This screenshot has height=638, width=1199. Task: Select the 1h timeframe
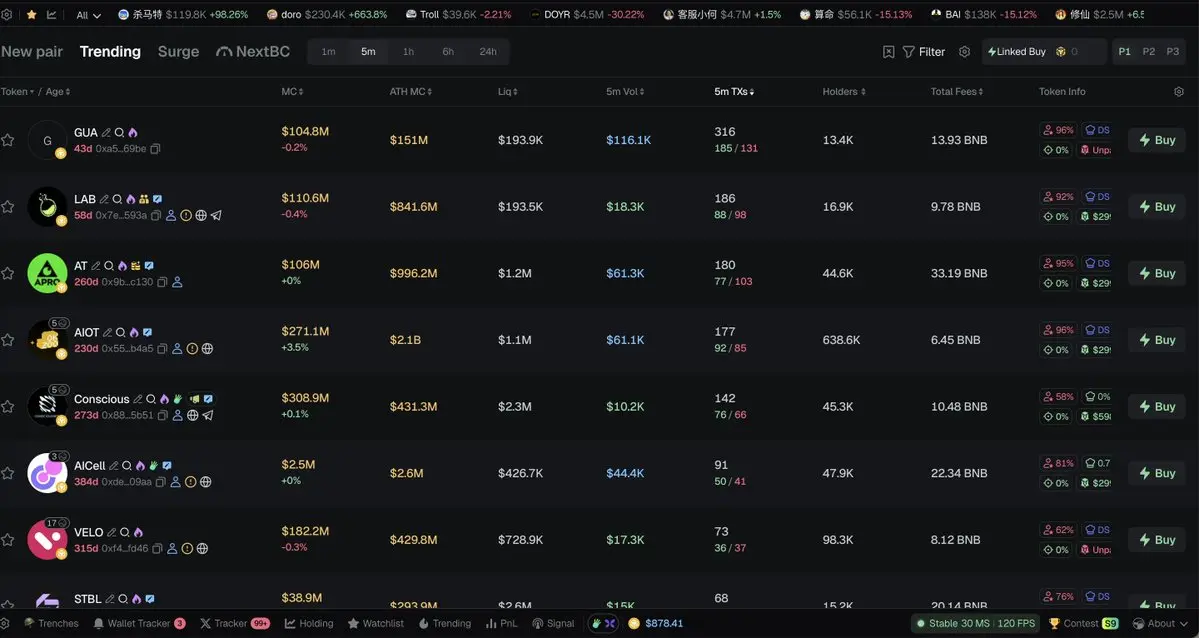click(x=408, y=51)
